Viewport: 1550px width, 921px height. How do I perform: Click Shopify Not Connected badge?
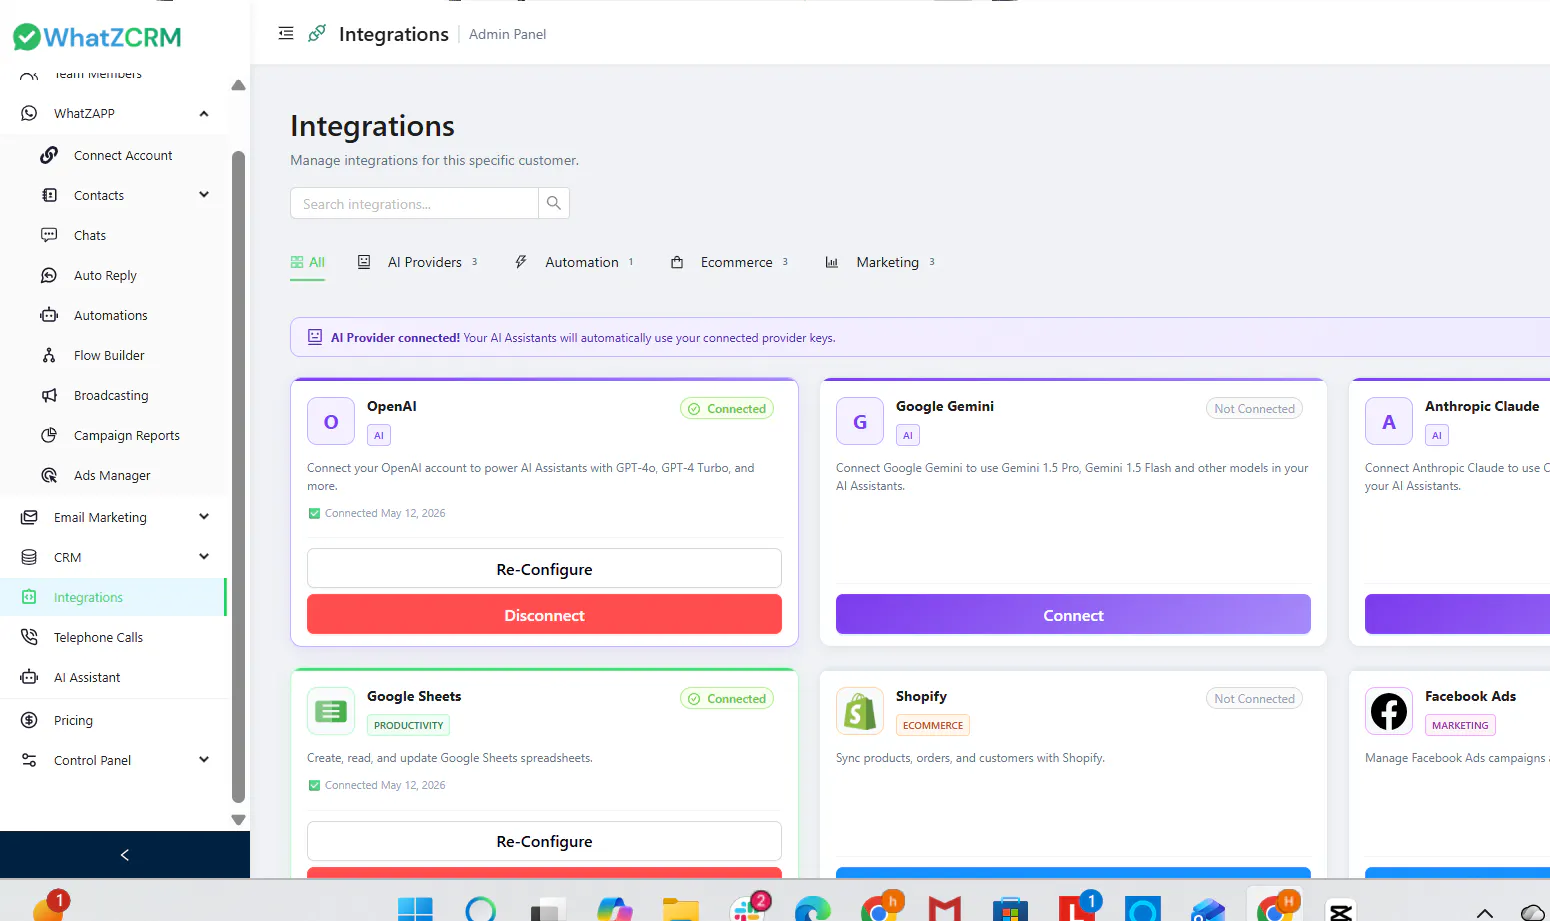coord(1254,698)
